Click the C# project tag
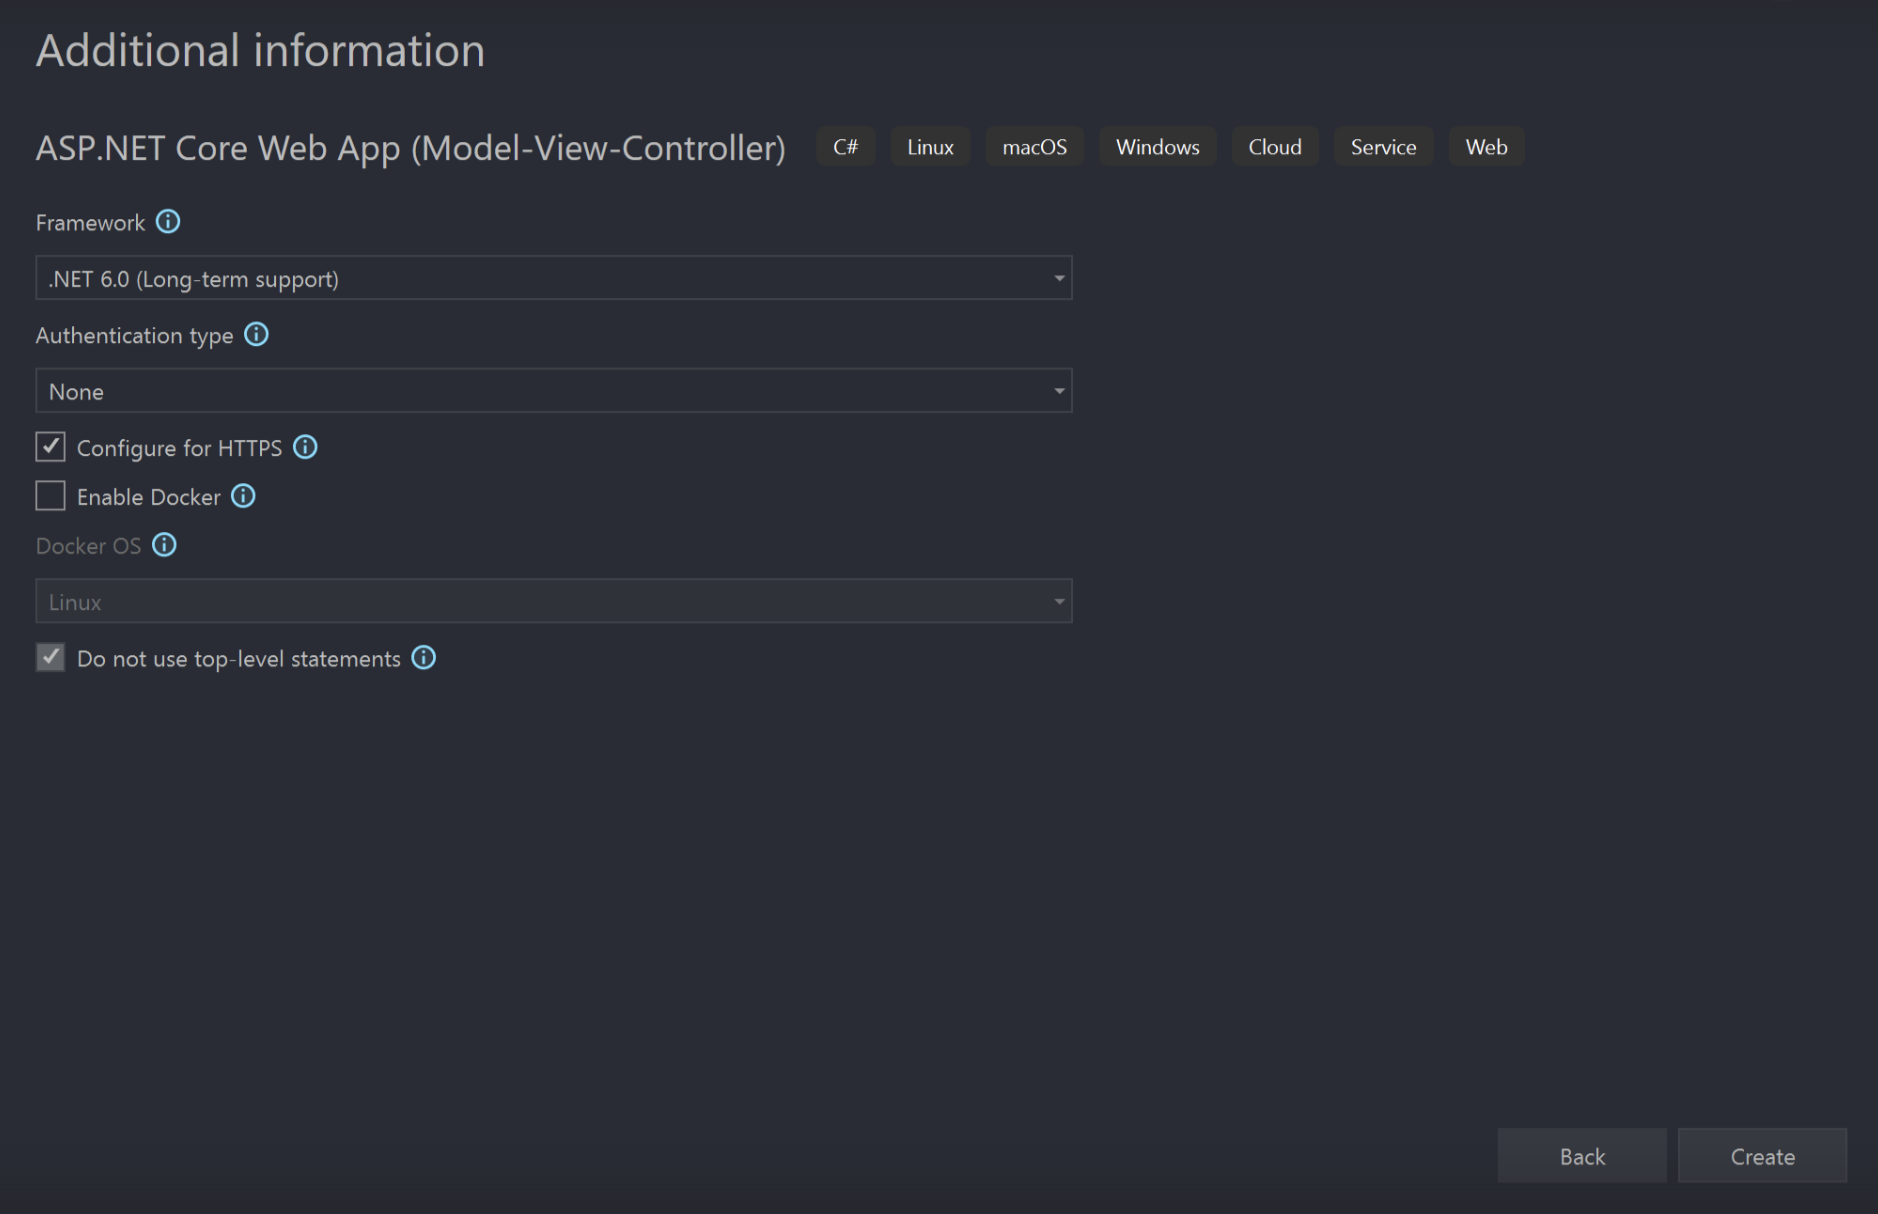This screenshot has height=1214, width=1878. [845, 146]
